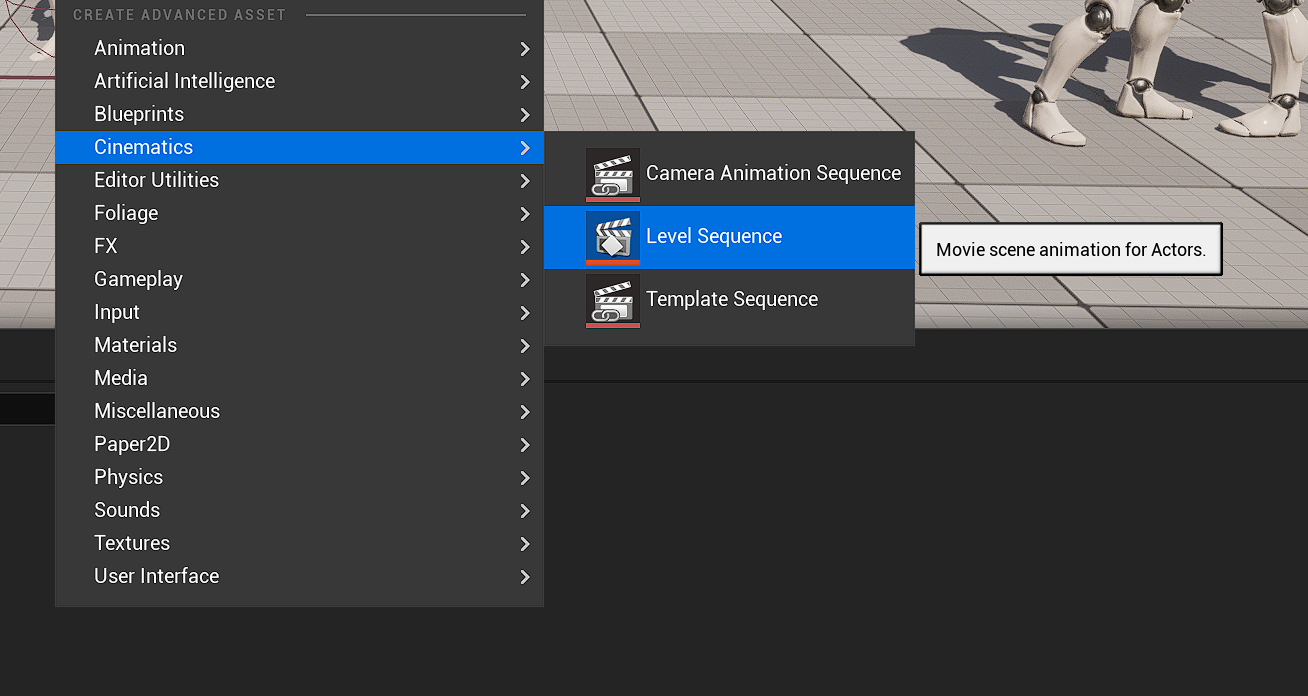
Task: Expand the arrow next to Physics
Action: point(525,478)
